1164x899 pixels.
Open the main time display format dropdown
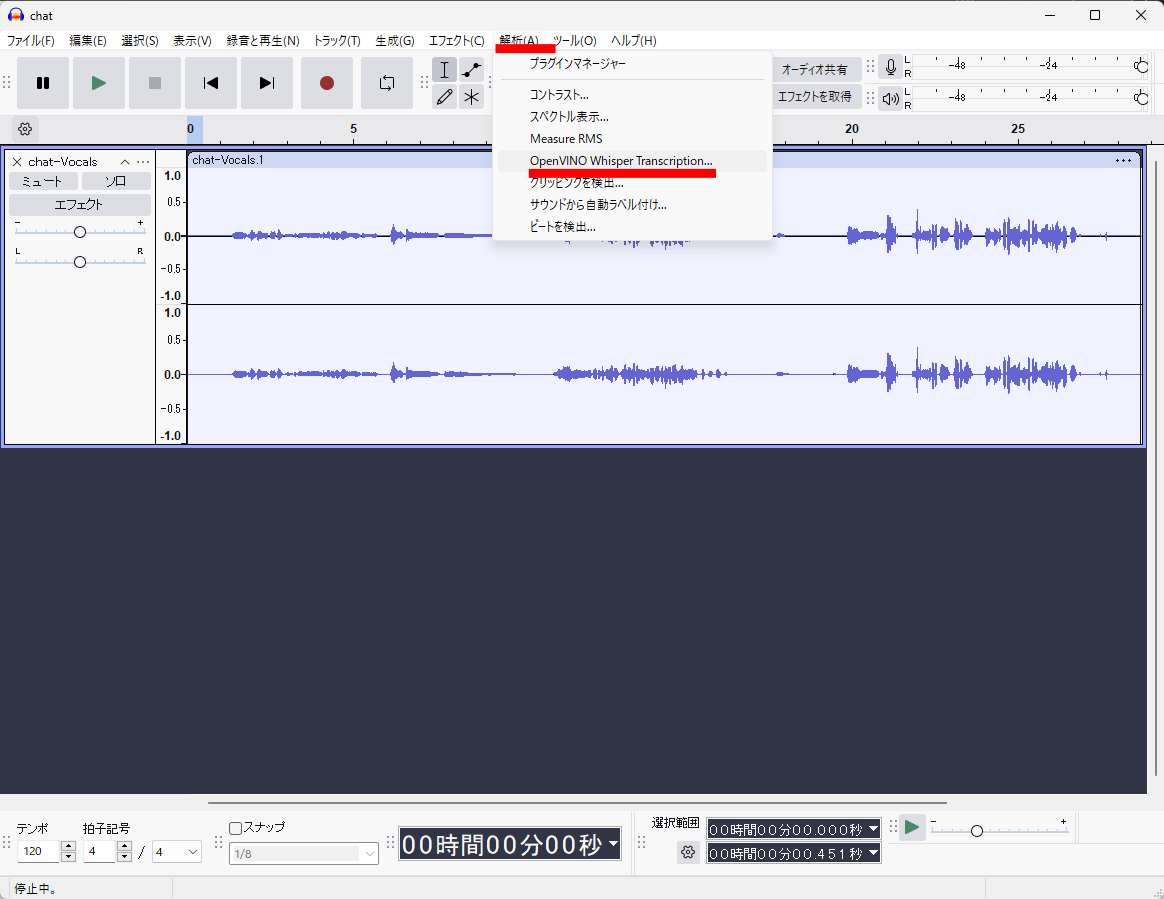(613, 844)
